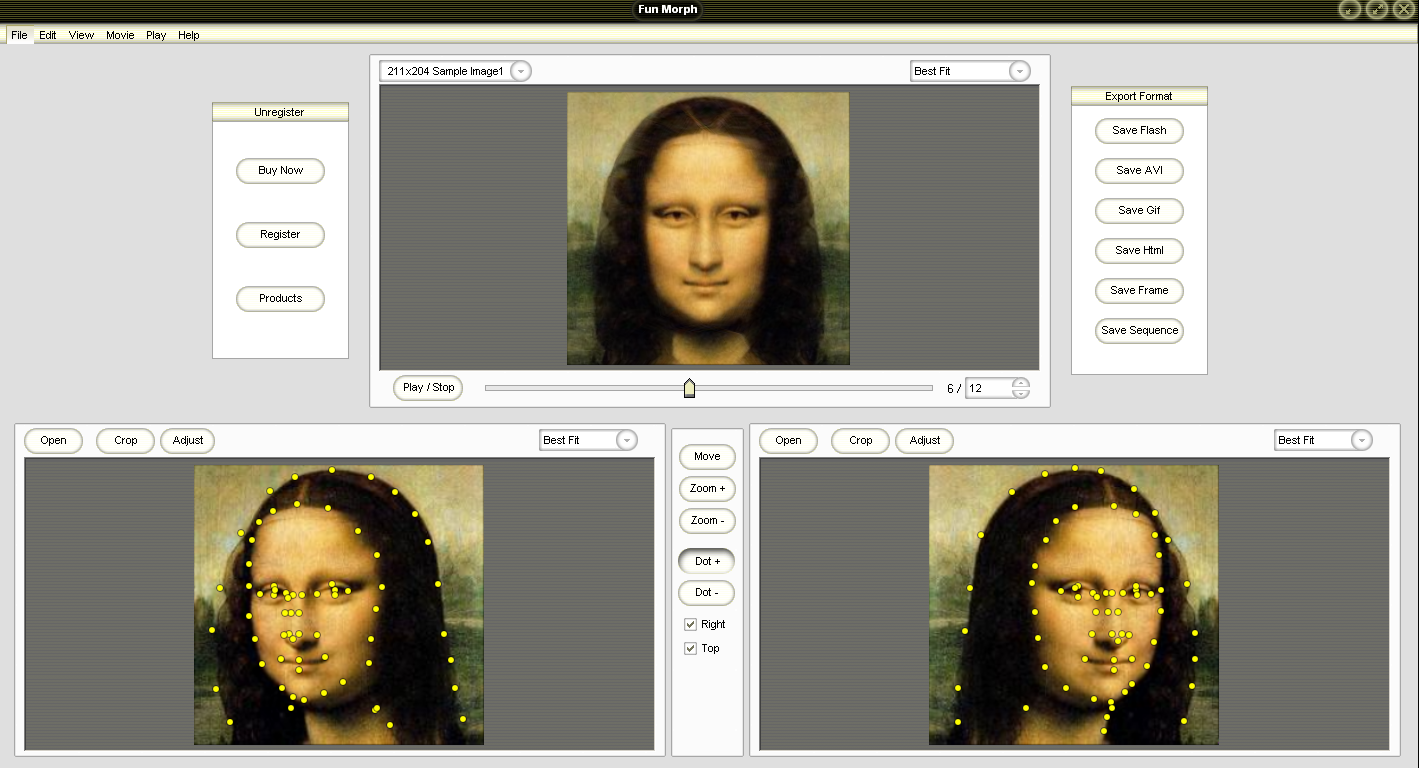Open the preview panel's Best Fit dropdown

[x=1019, y=71]
